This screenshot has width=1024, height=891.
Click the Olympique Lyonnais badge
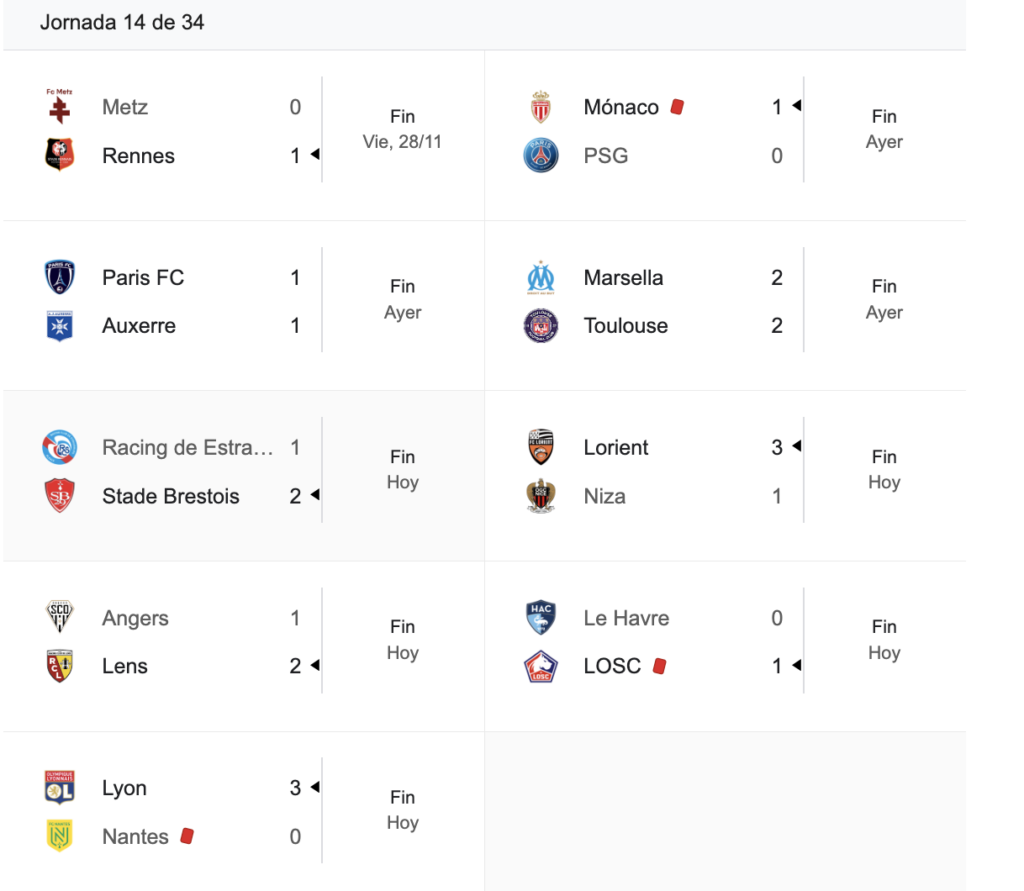tap(60, 787)
